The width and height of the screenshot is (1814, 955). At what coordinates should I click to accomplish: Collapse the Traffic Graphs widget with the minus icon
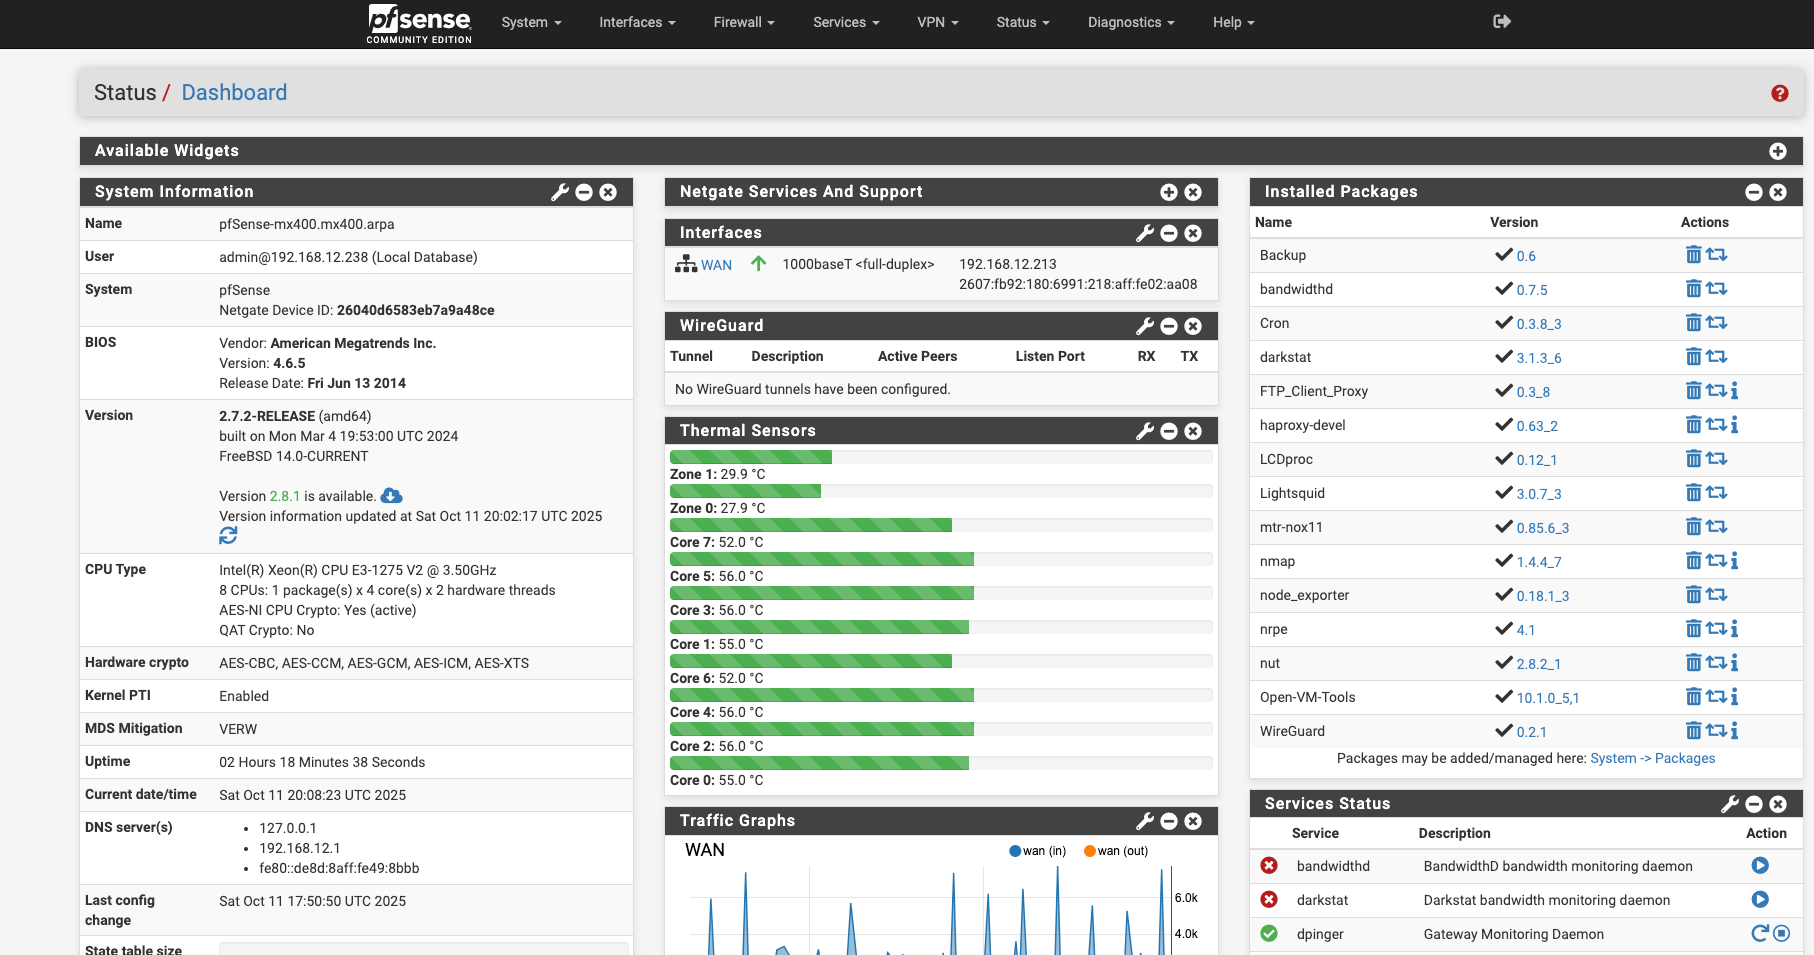tap(1169, 821)
